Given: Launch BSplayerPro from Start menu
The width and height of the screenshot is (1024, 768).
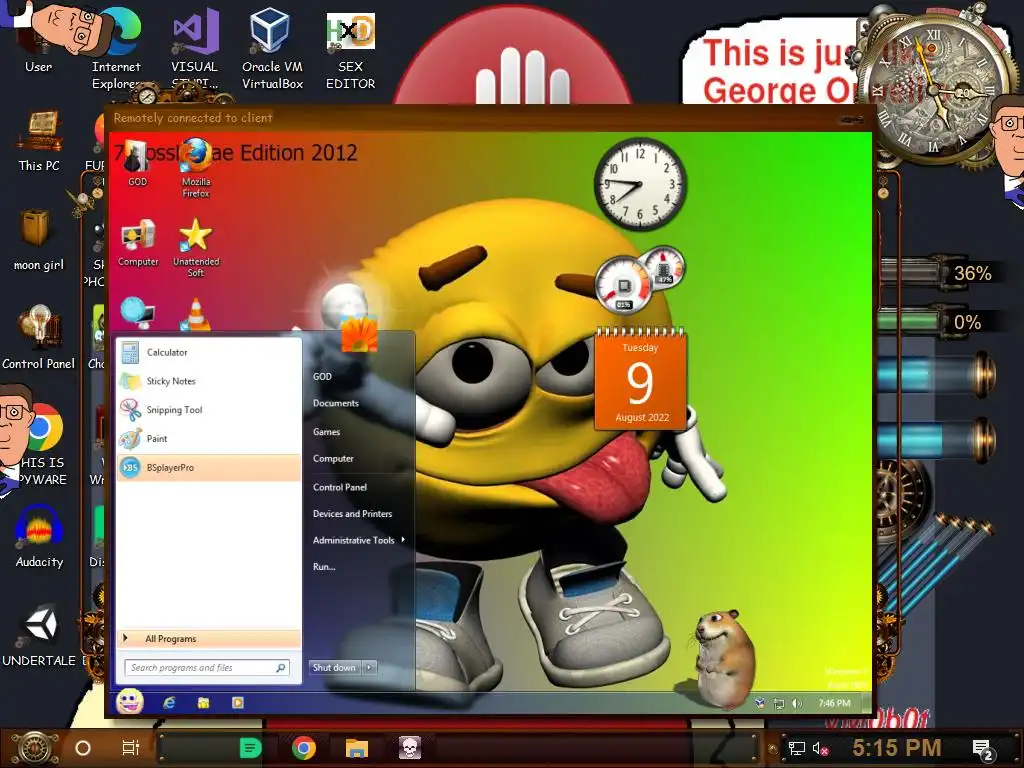Looking at the screenshot, I should [x=208, y=468].
